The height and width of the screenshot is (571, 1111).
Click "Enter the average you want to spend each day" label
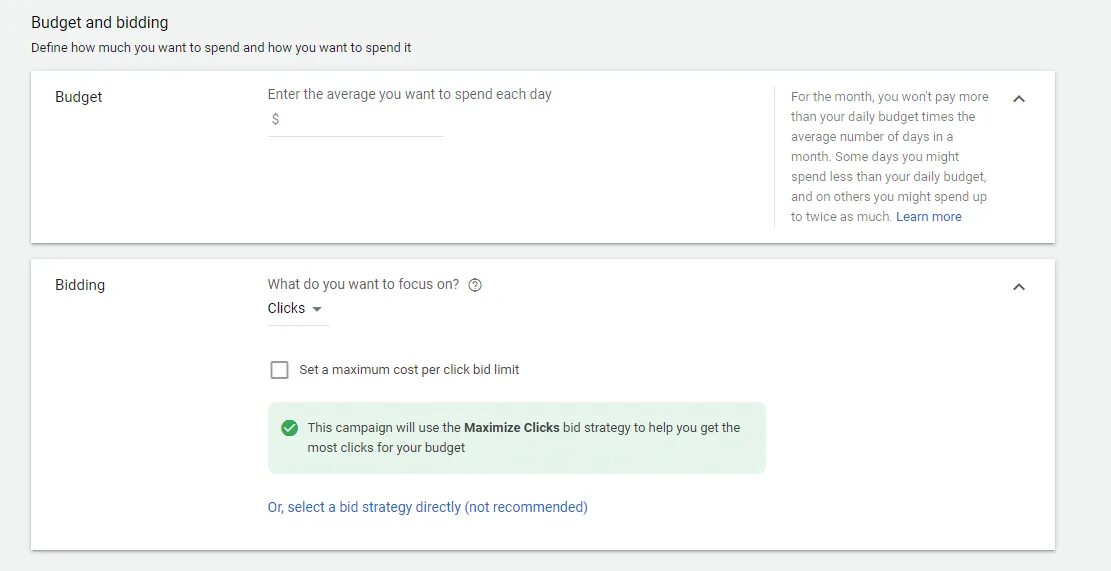[409, 94]
